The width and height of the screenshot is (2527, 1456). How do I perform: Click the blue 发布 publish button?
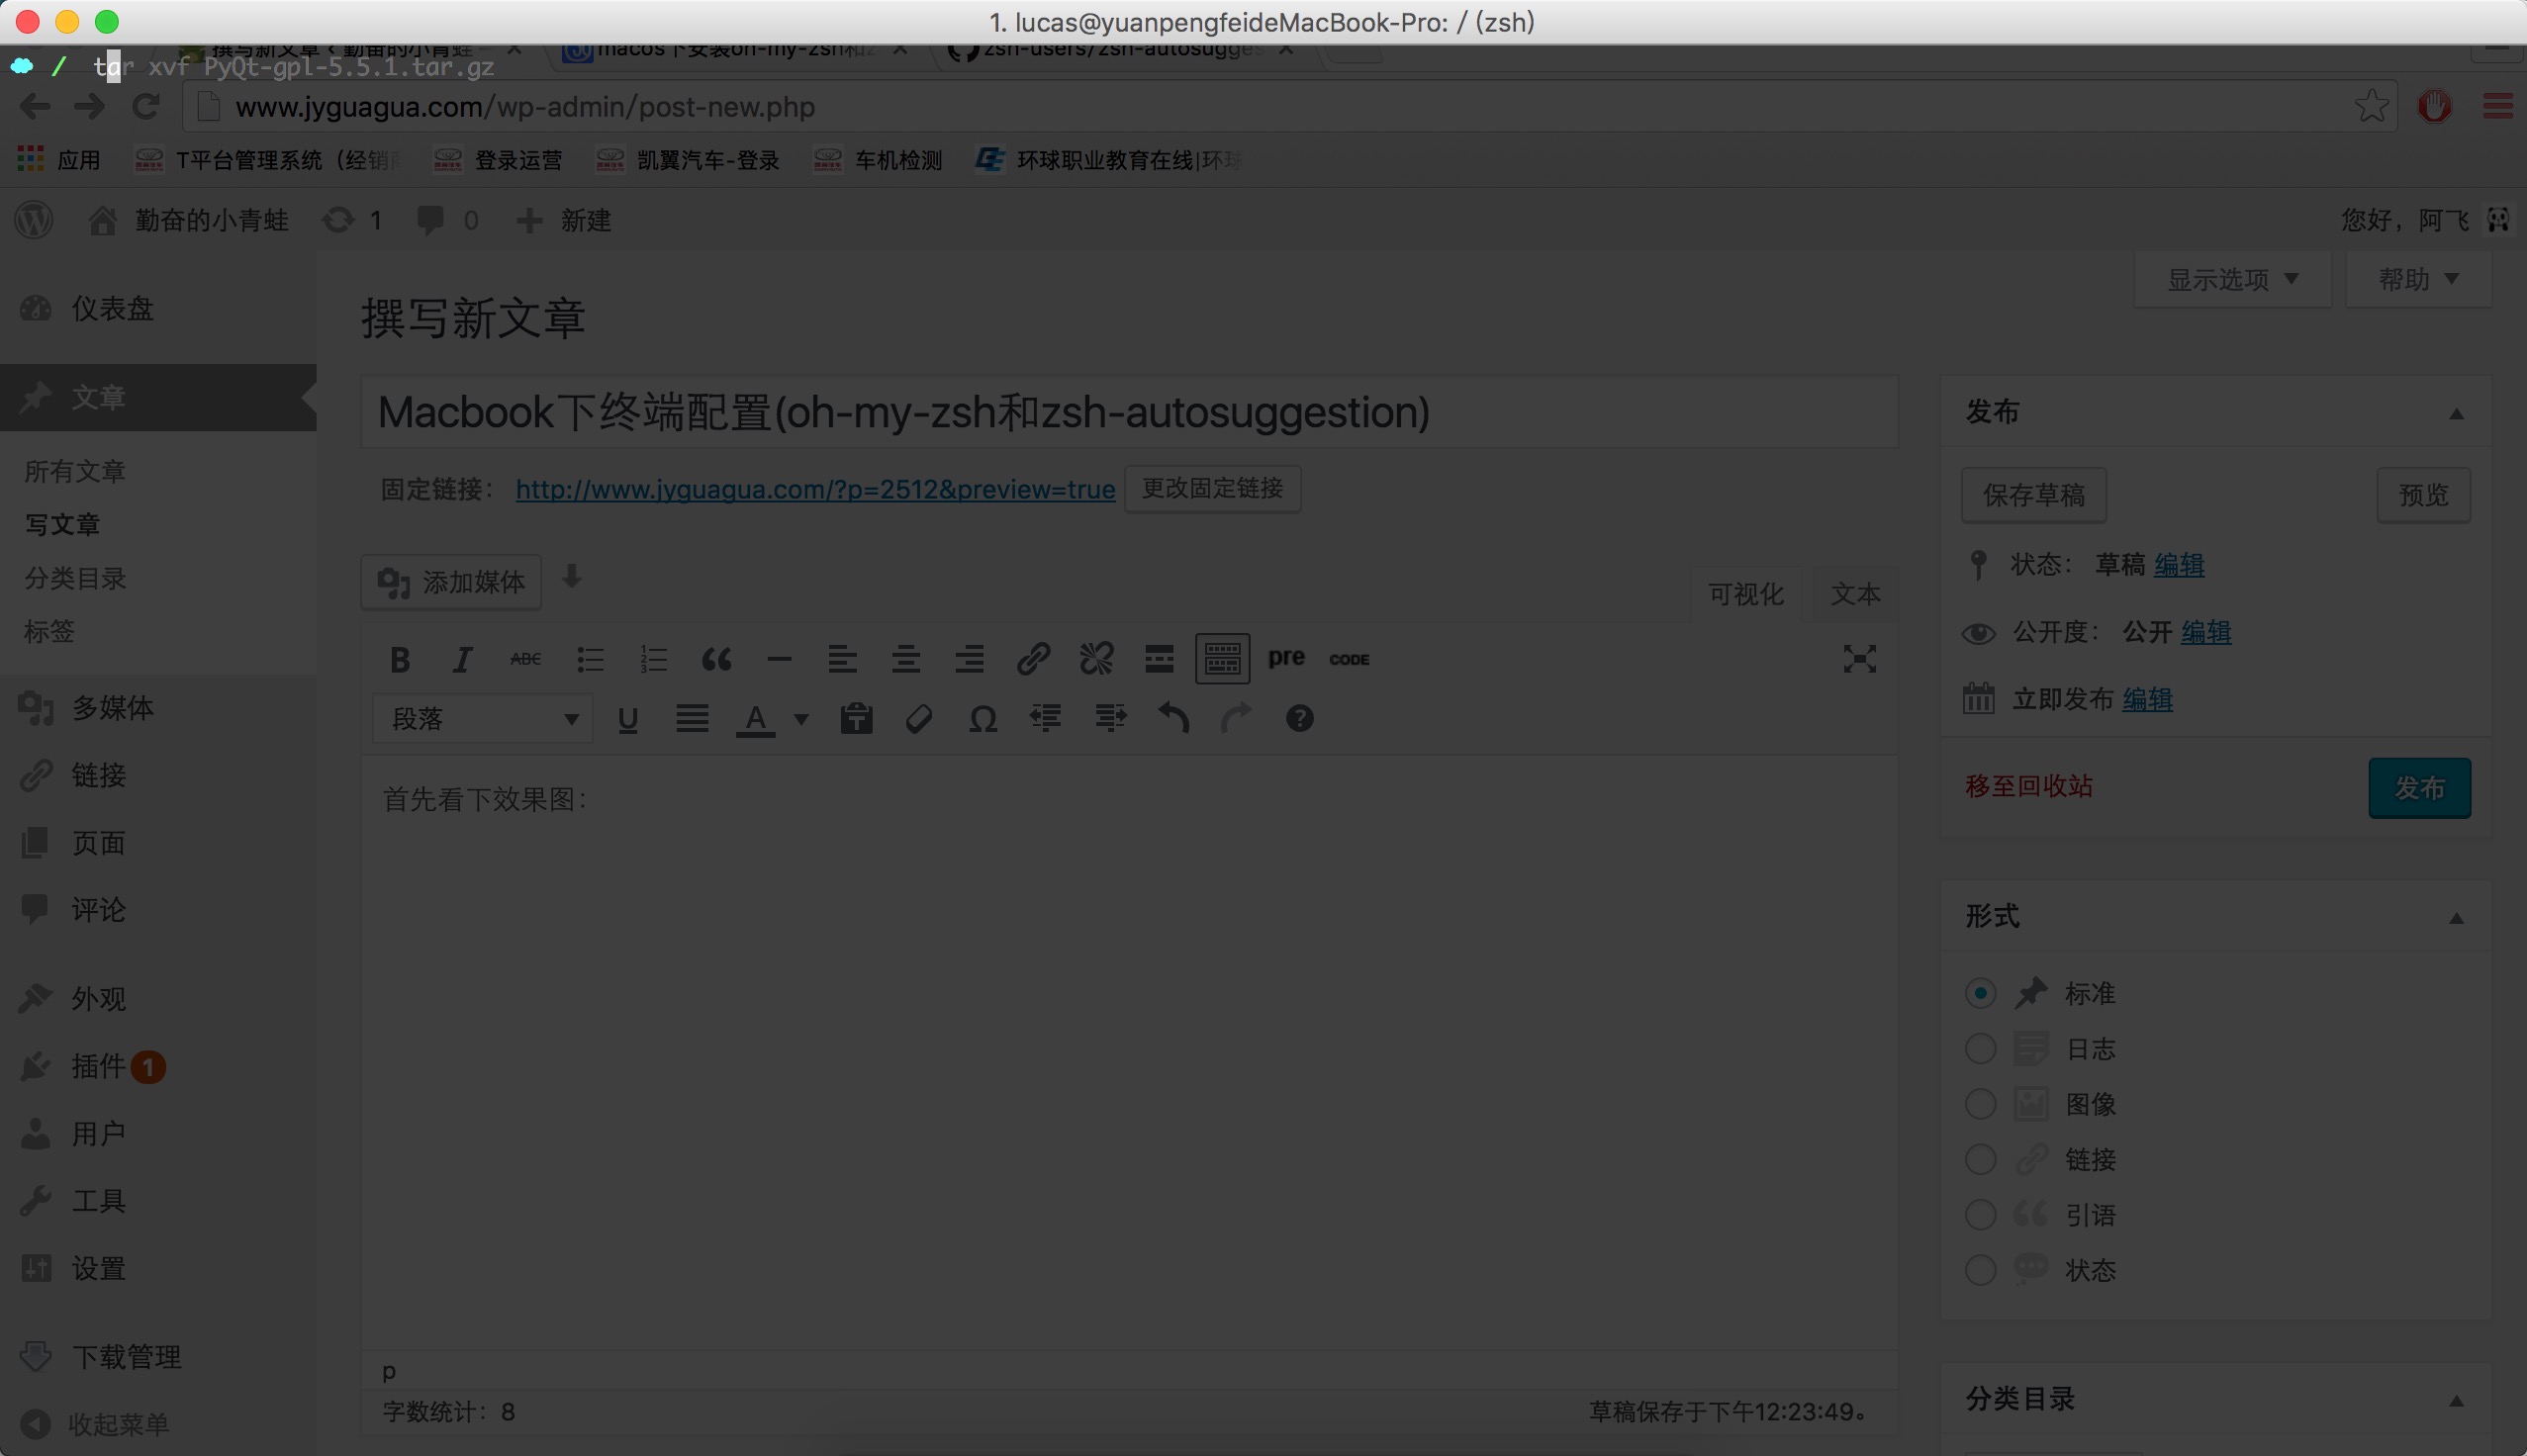click(2419, 788)
